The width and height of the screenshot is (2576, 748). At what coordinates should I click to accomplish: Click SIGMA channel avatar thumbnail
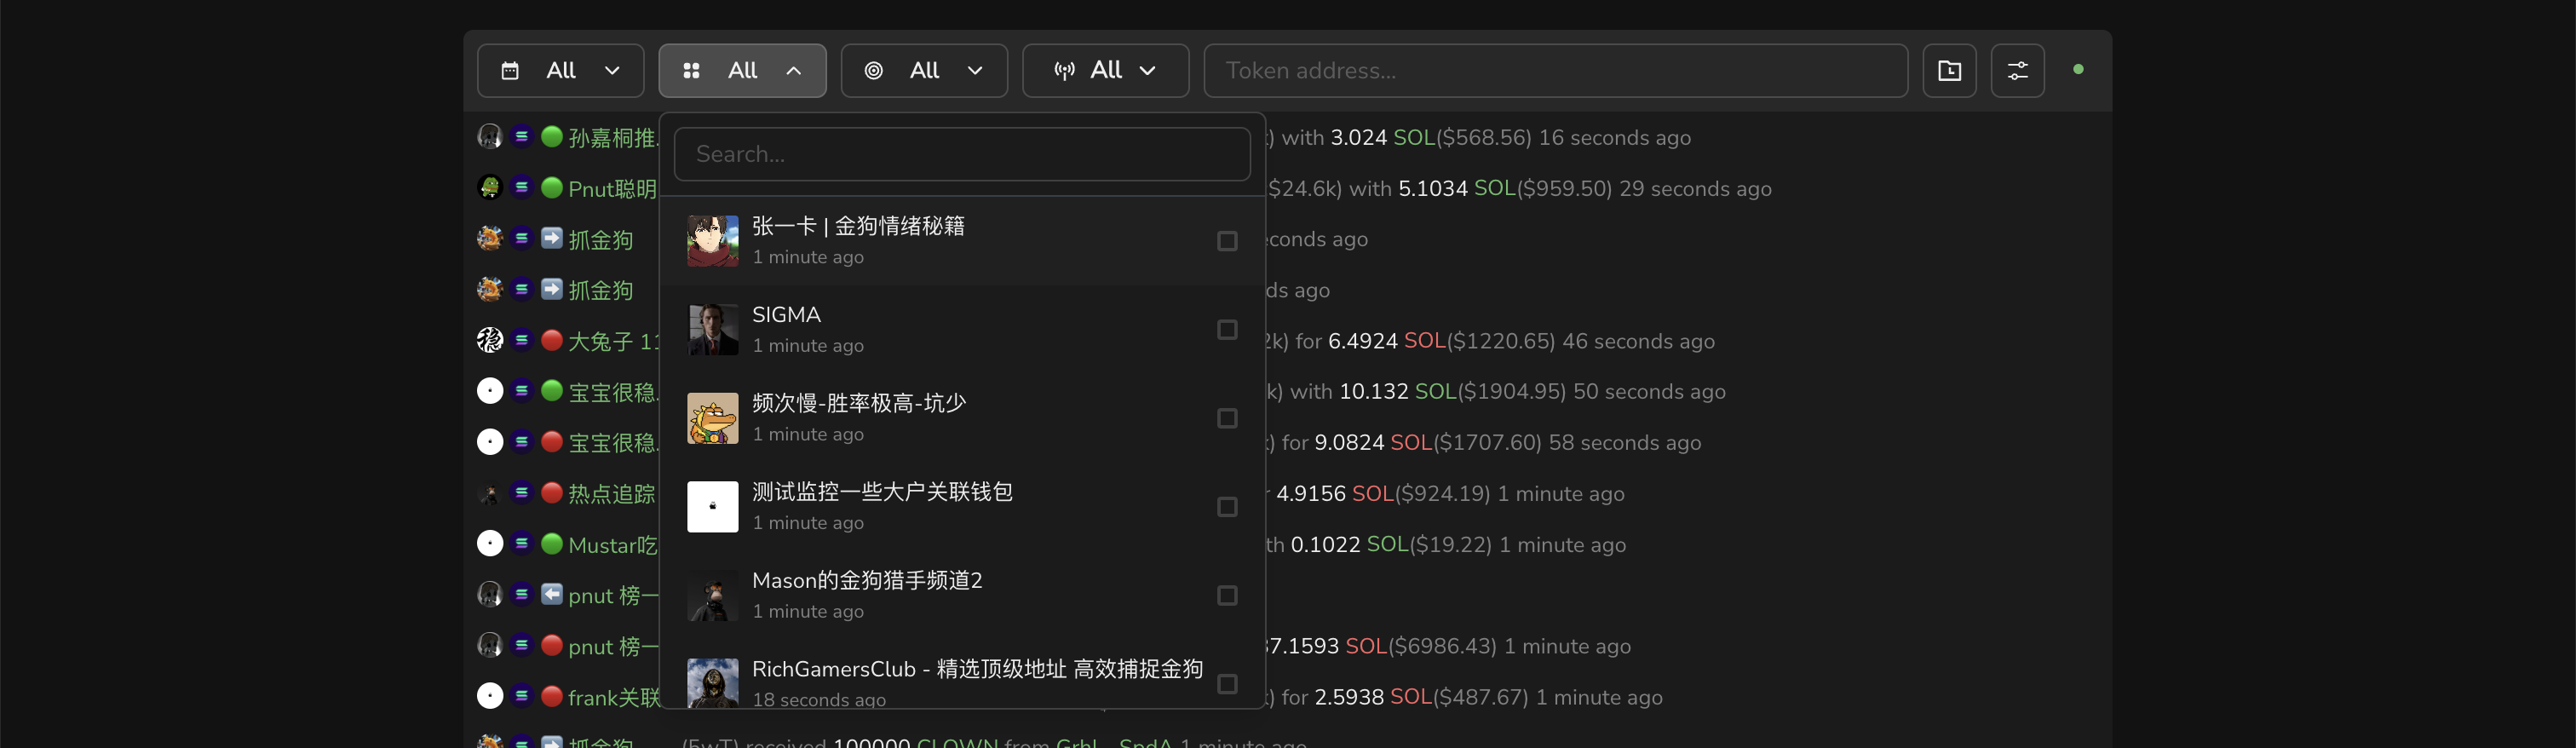(712, 330)
